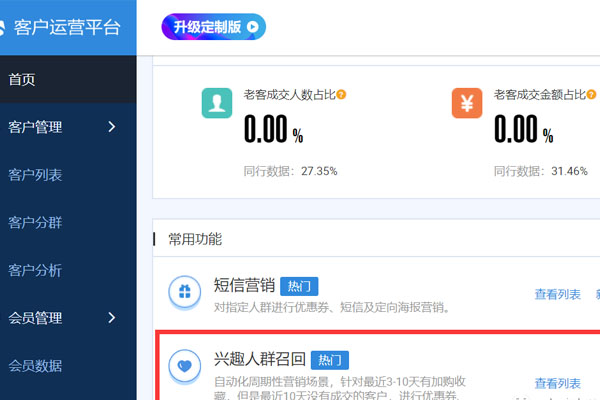This screenshot has height=400, width=600.
Task: Open 客户列表 in the sidebar
Action: [x=35, y=175]
